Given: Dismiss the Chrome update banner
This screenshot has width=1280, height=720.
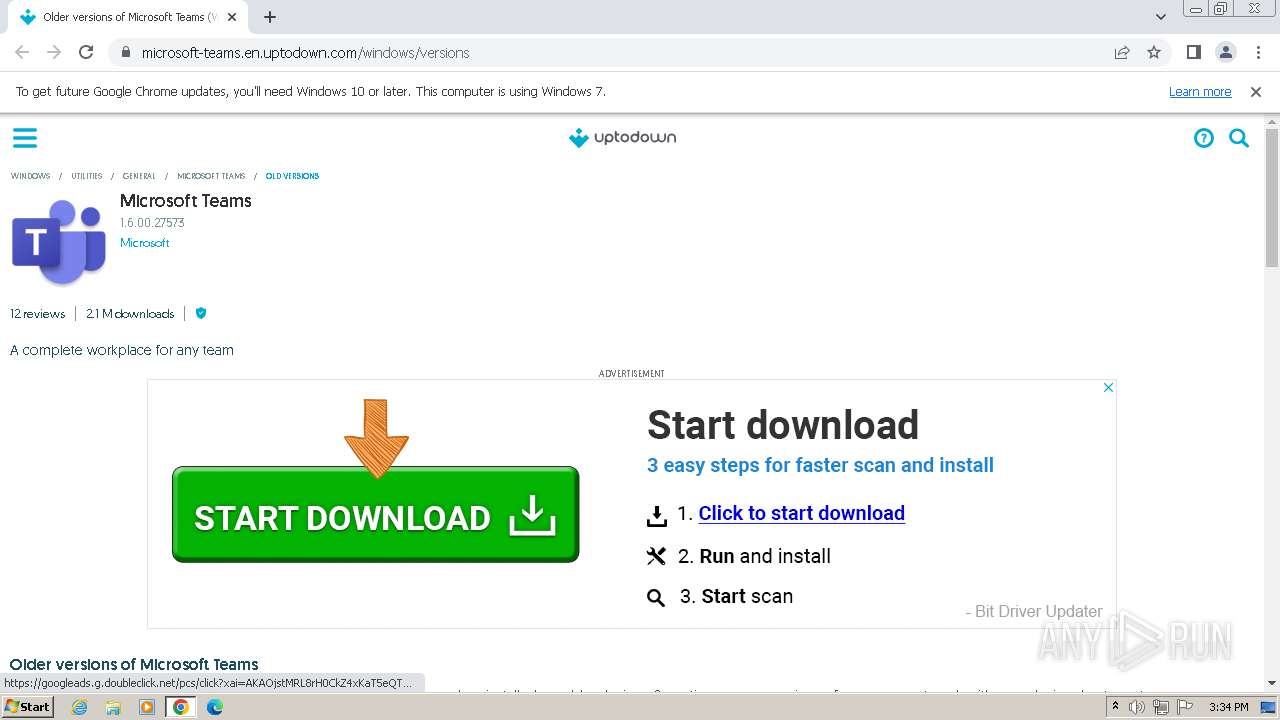Looking at the screenshot, I should 1256,91.
